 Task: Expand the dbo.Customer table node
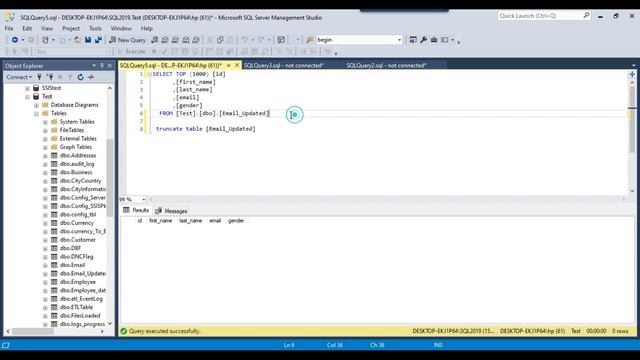[x=45, y=240]
